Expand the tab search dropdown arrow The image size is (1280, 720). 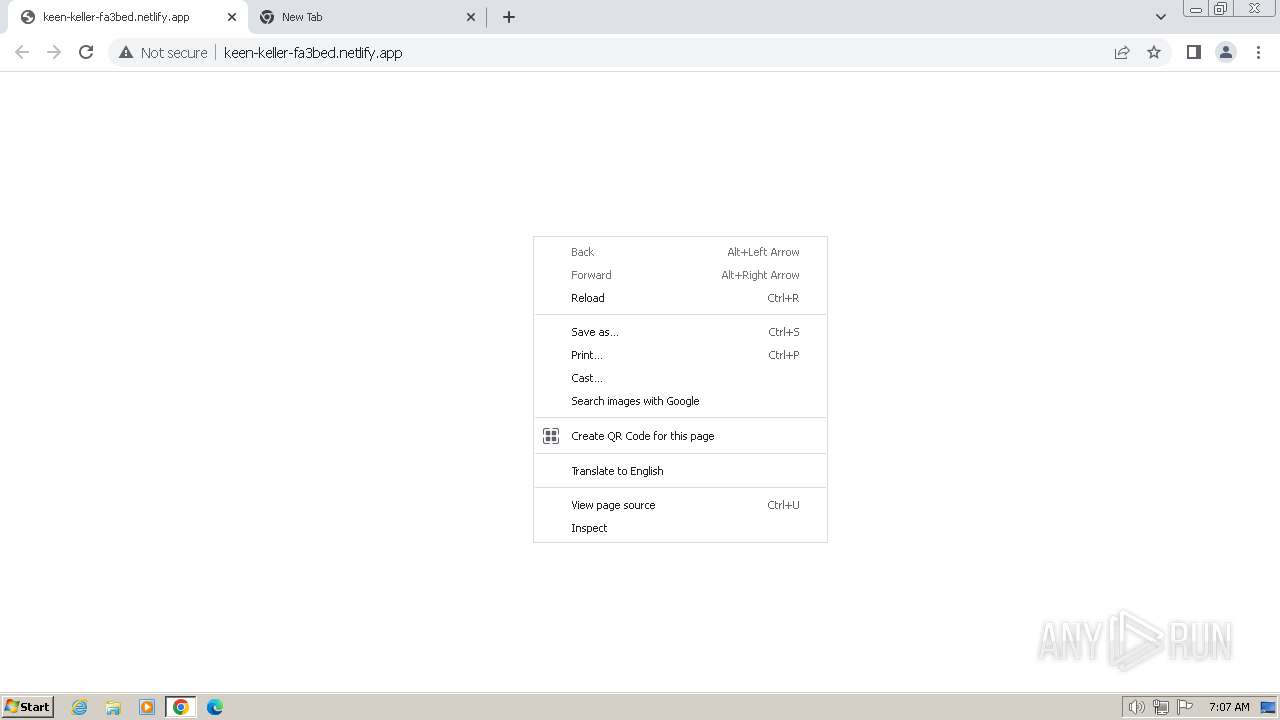[x=1160, y=17]
